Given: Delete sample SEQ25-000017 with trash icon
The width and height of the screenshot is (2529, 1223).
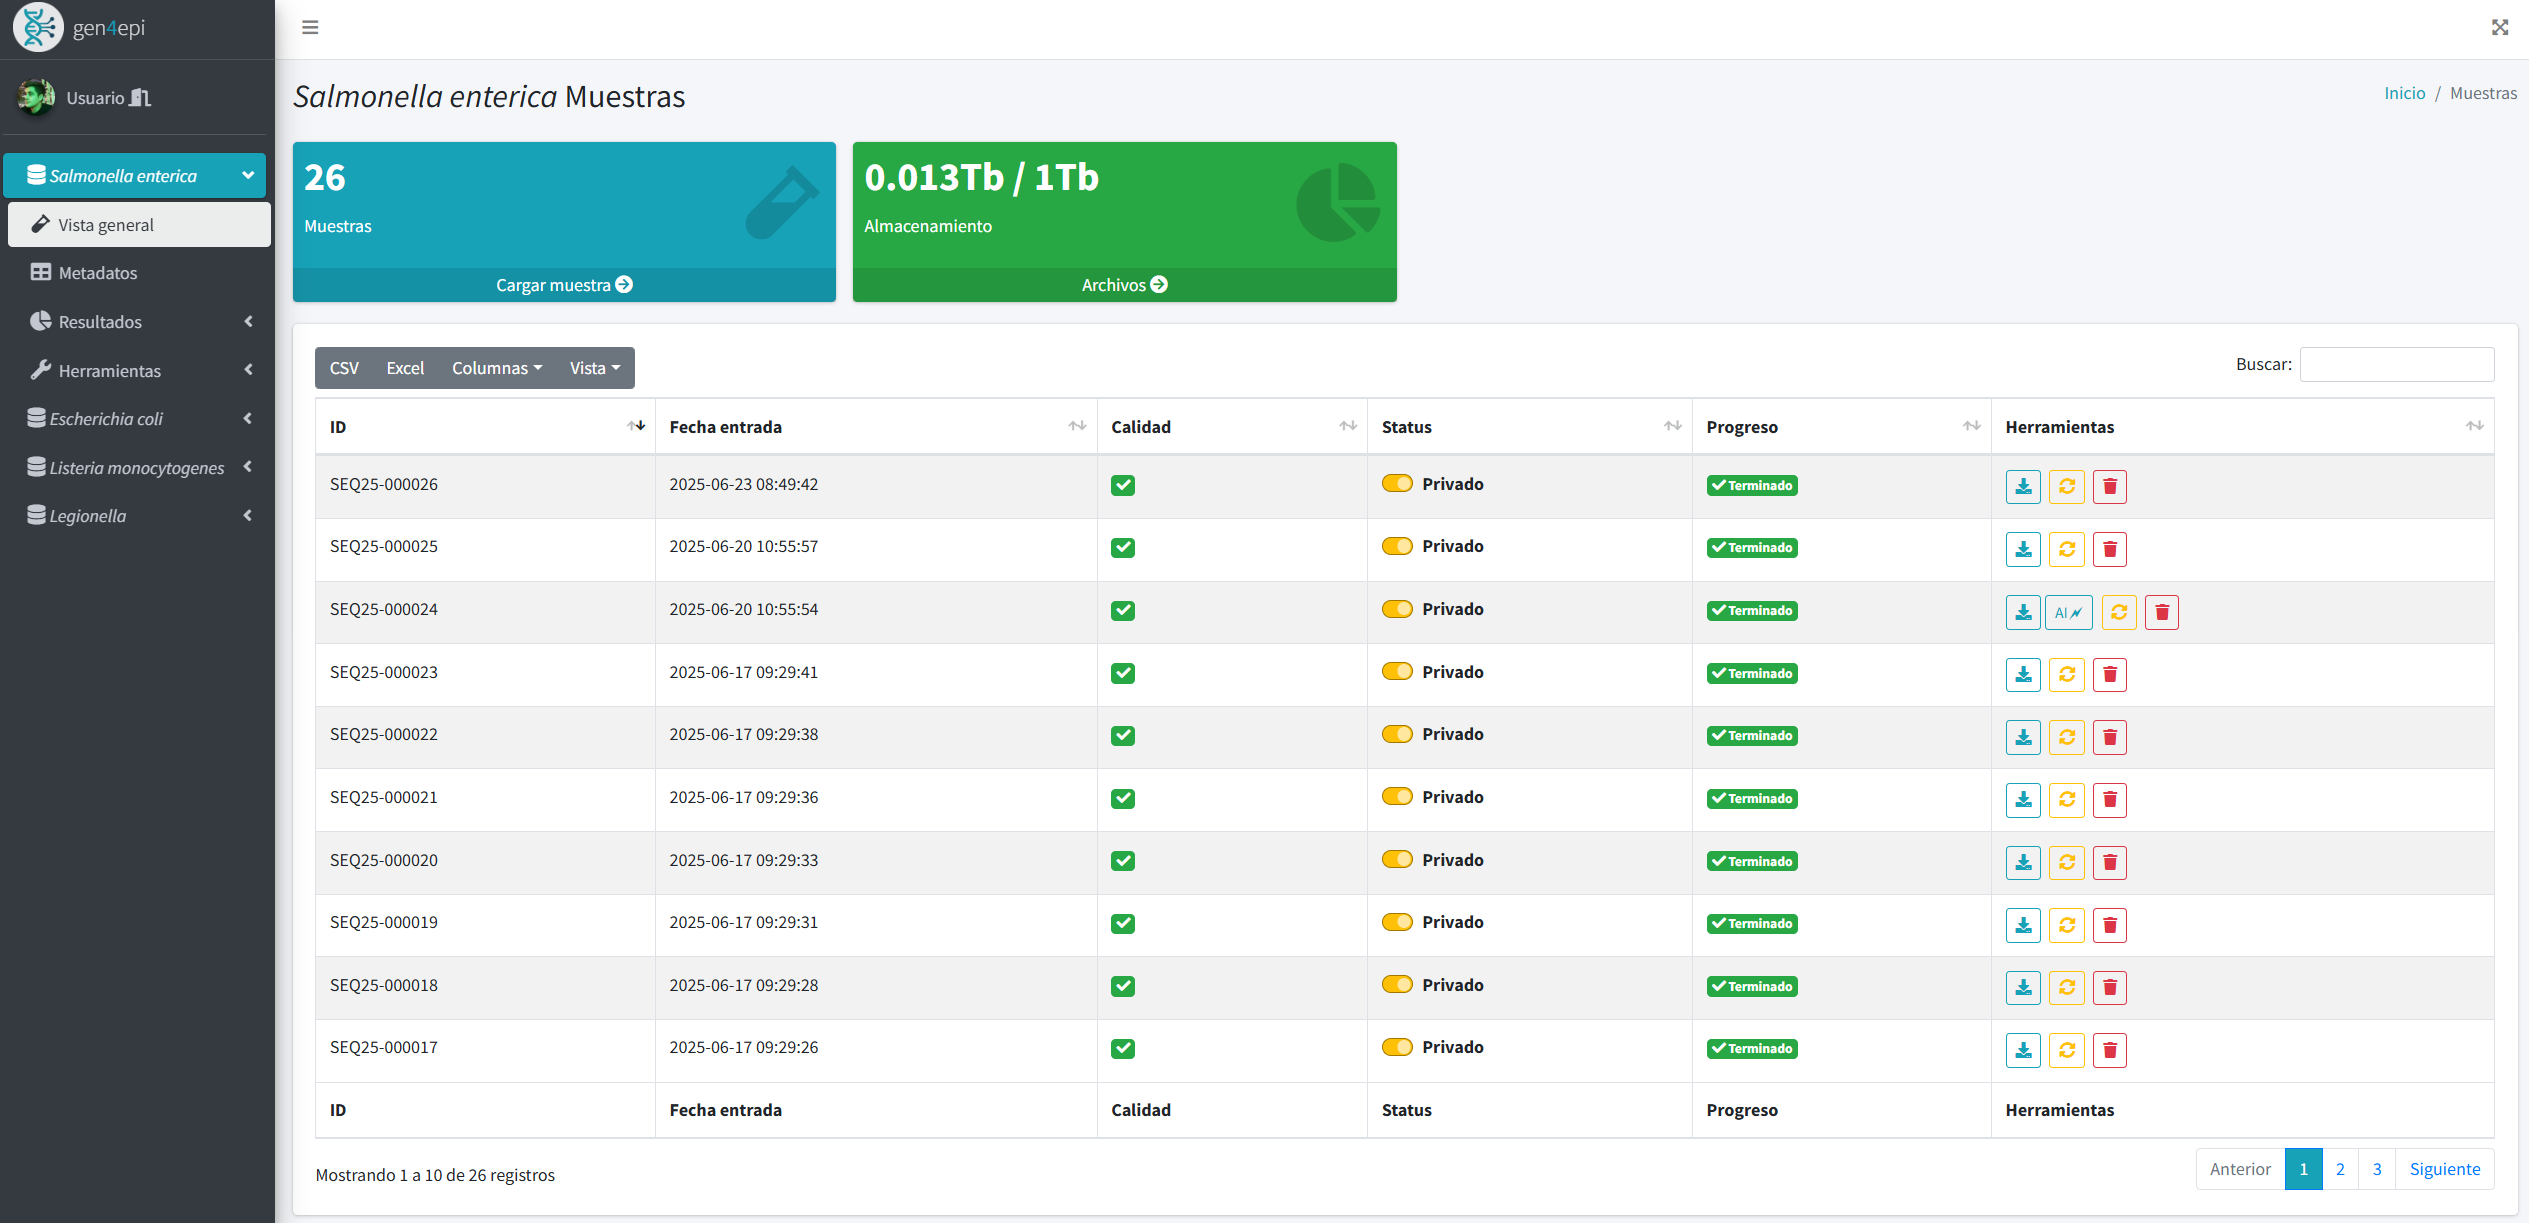Looking at the screenshot, I should pyautogui.click(x=2109, y=1050).
